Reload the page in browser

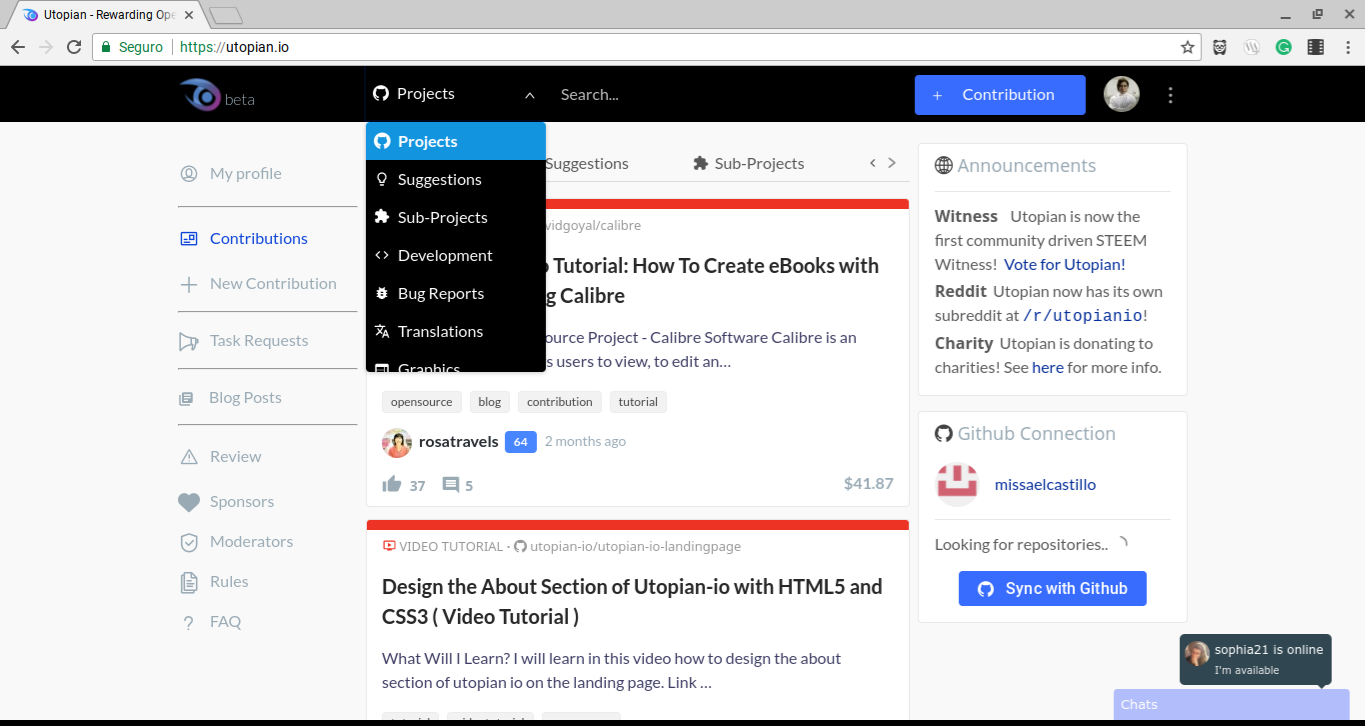[x=73, y=46]
